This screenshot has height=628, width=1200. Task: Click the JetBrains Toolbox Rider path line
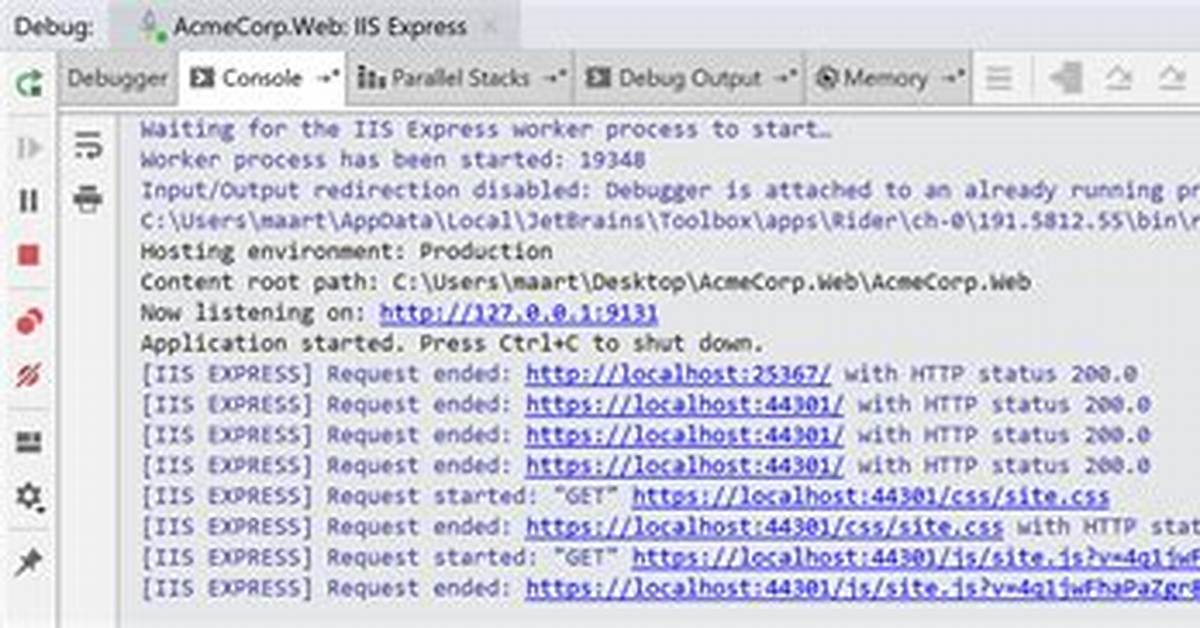point(668,221)
